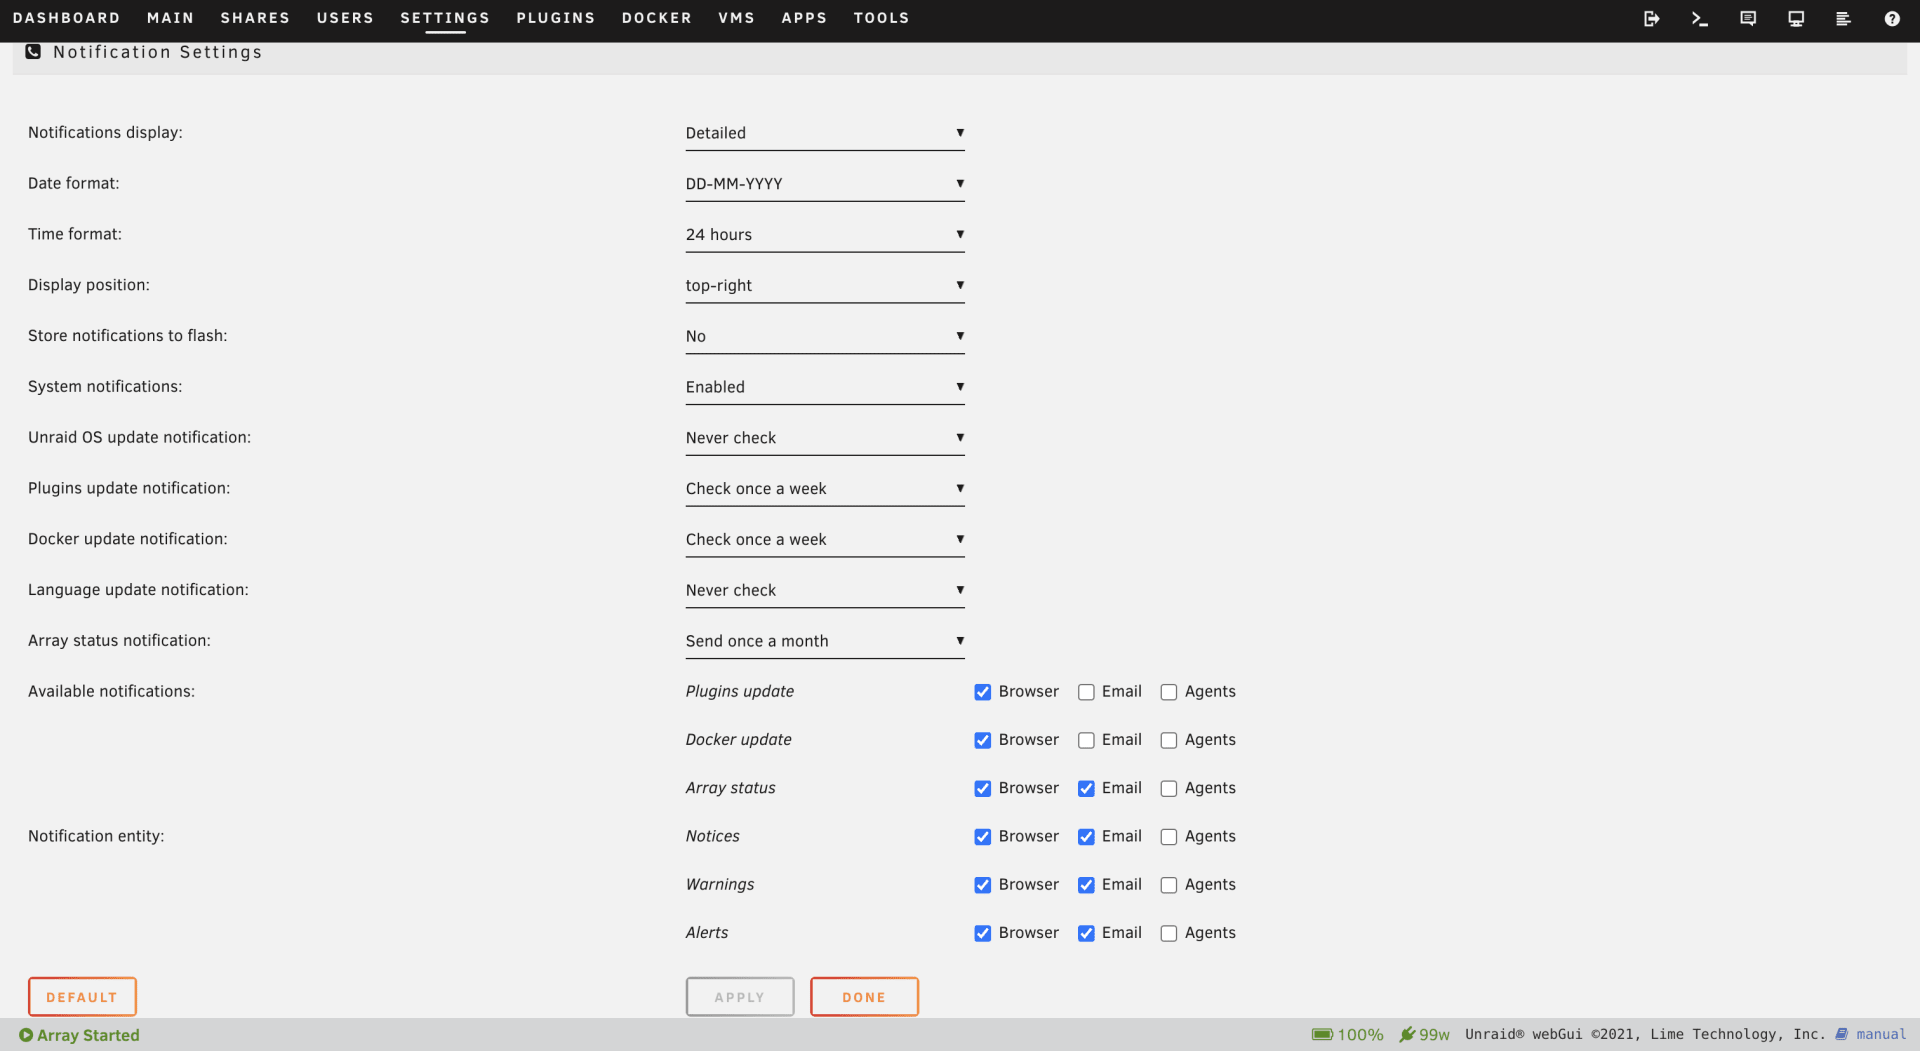This screenshot has width=1920, height=1051.
Task: Click the Notification entity label
Action: (96, 836)
